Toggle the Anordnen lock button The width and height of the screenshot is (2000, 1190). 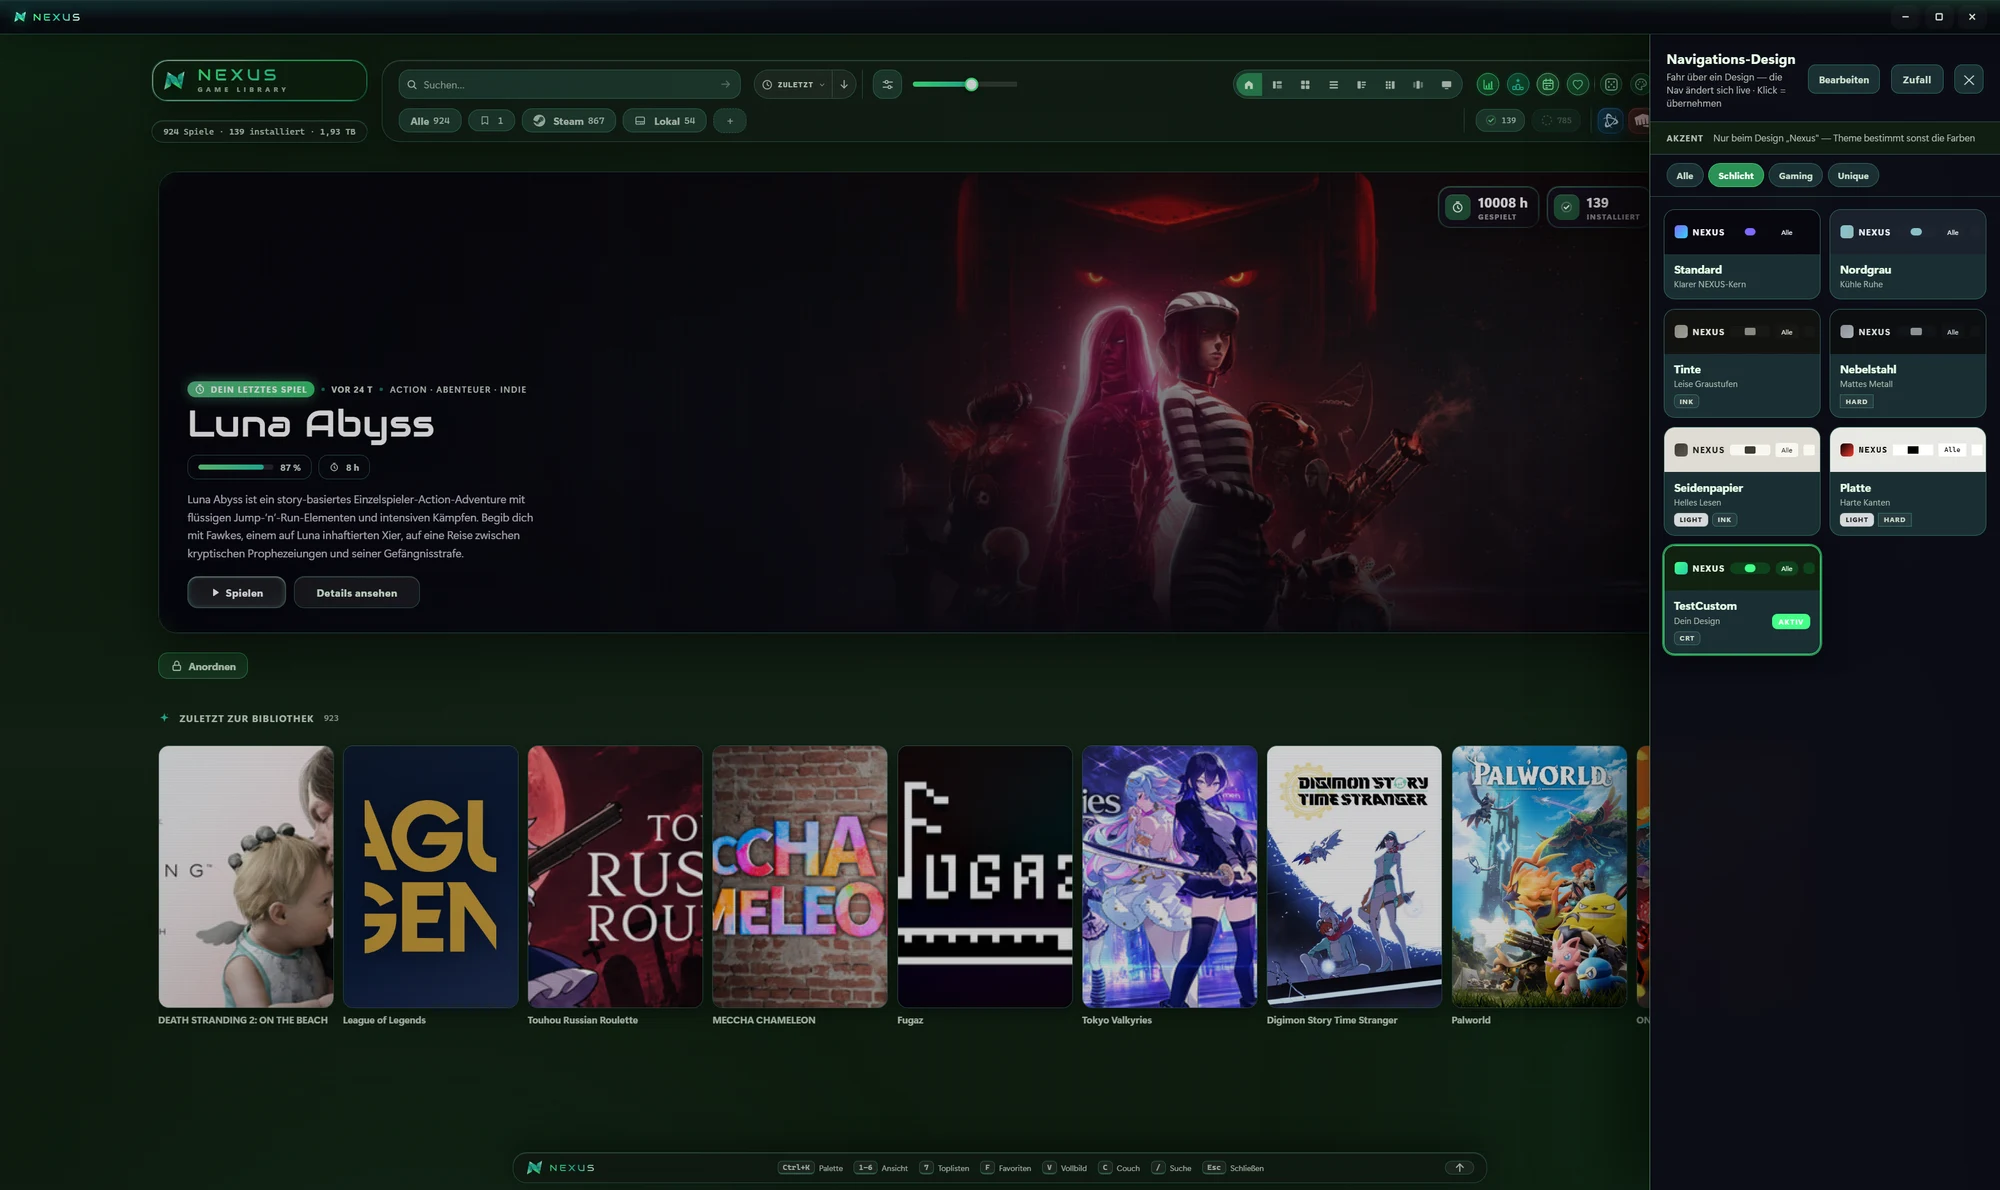tap(203, 666)
